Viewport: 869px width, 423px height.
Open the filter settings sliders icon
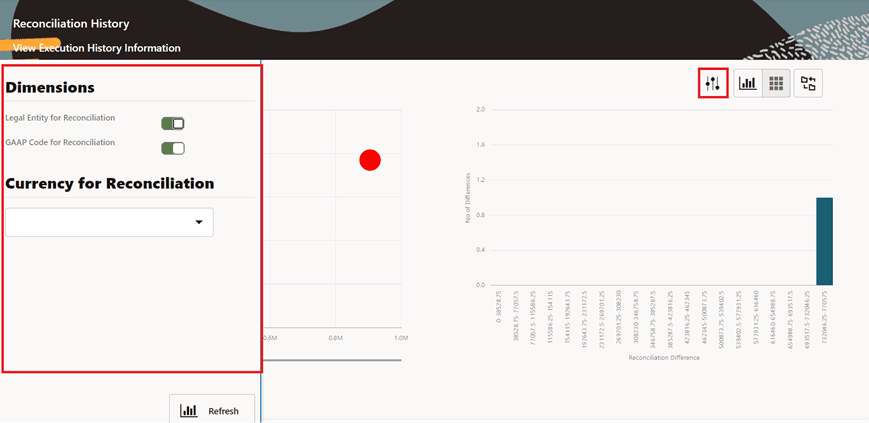tap(712, 84)
